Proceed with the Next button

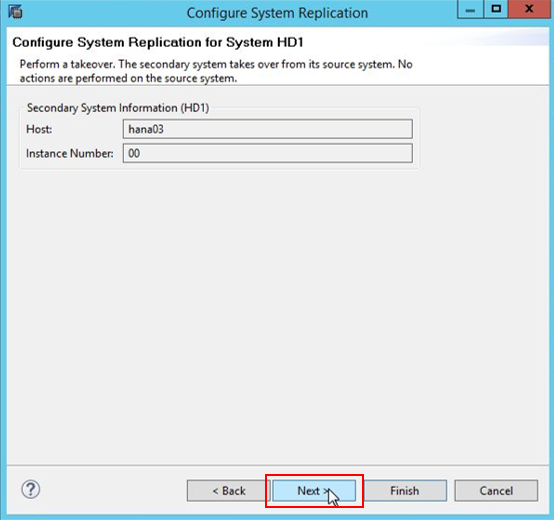pos(314,490)
